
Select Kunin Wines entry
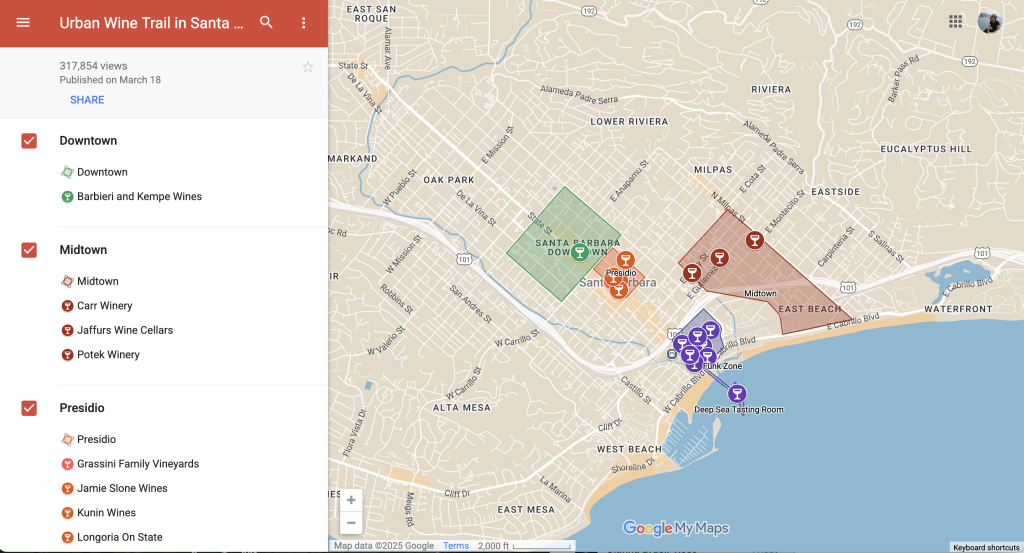pyautogui.click(x=106, y=513)
